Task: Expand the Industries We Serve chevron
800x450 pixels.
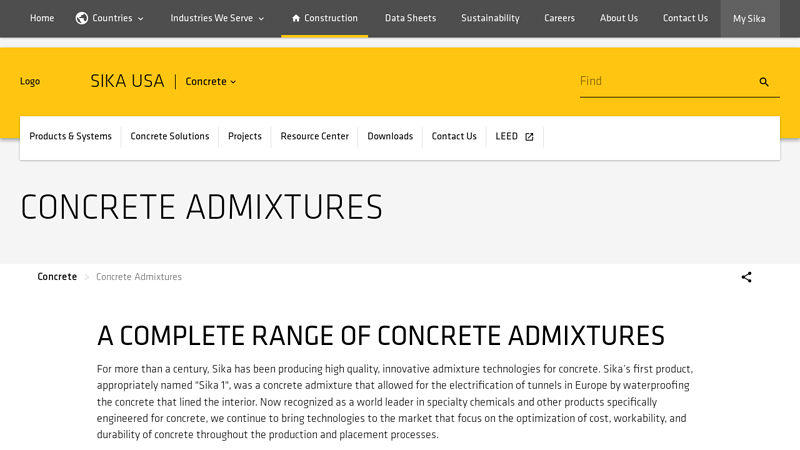Action: [261, 19]
